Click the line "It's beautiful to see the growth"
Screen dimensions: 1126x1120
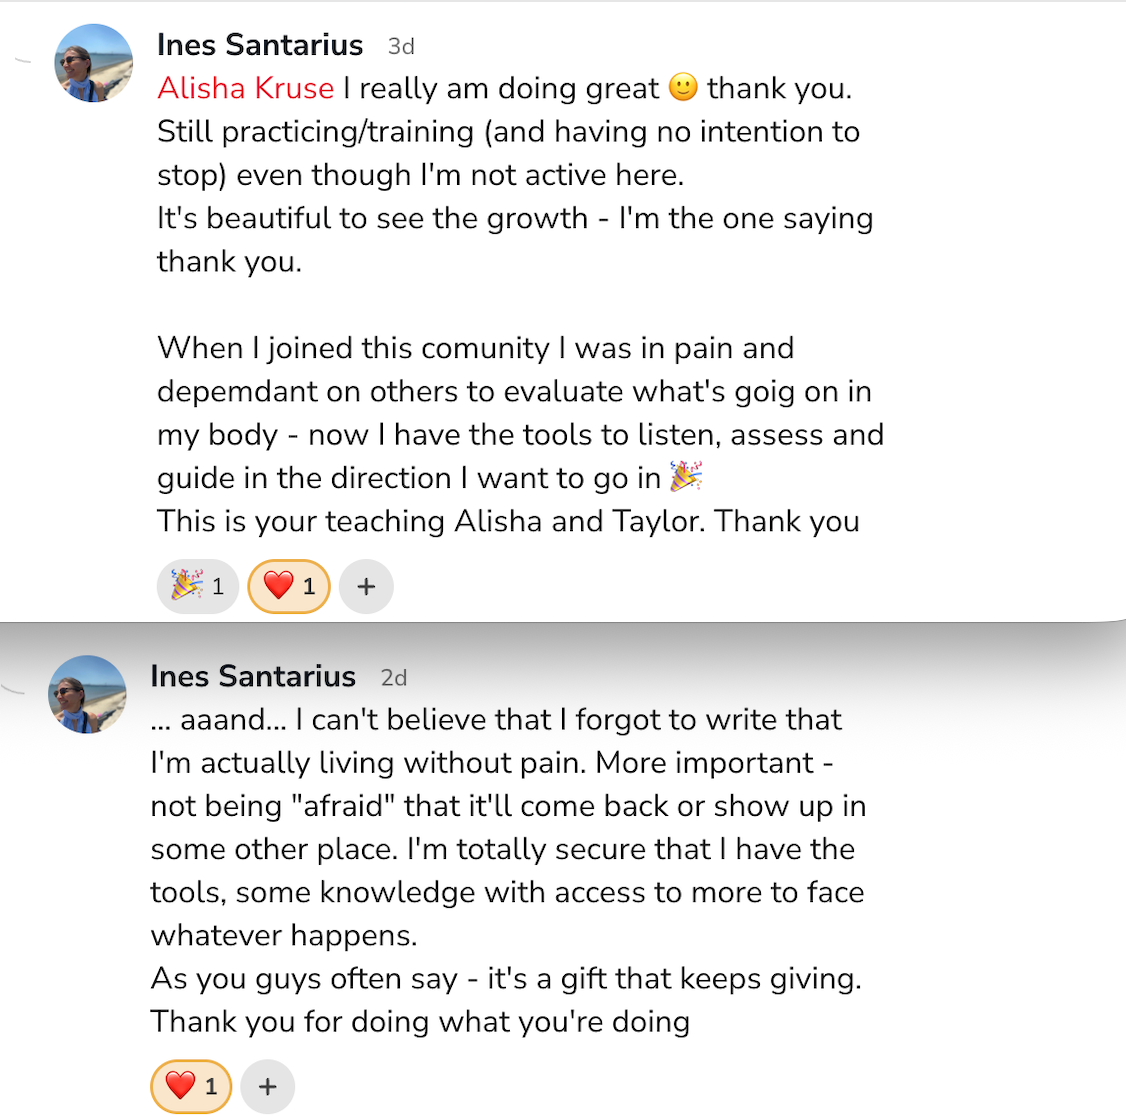[372, 218]
